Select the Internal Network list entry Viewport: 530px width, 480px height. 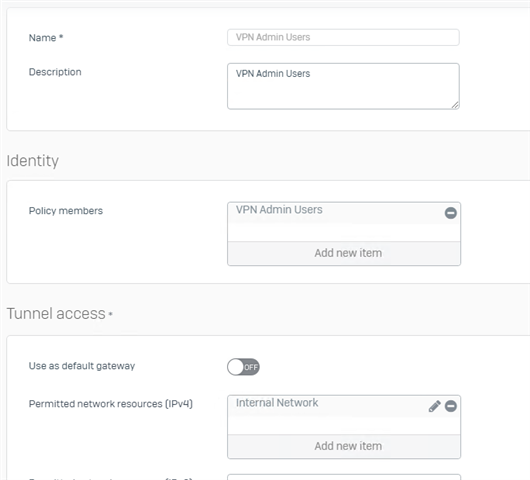click(x=328, y=405)
